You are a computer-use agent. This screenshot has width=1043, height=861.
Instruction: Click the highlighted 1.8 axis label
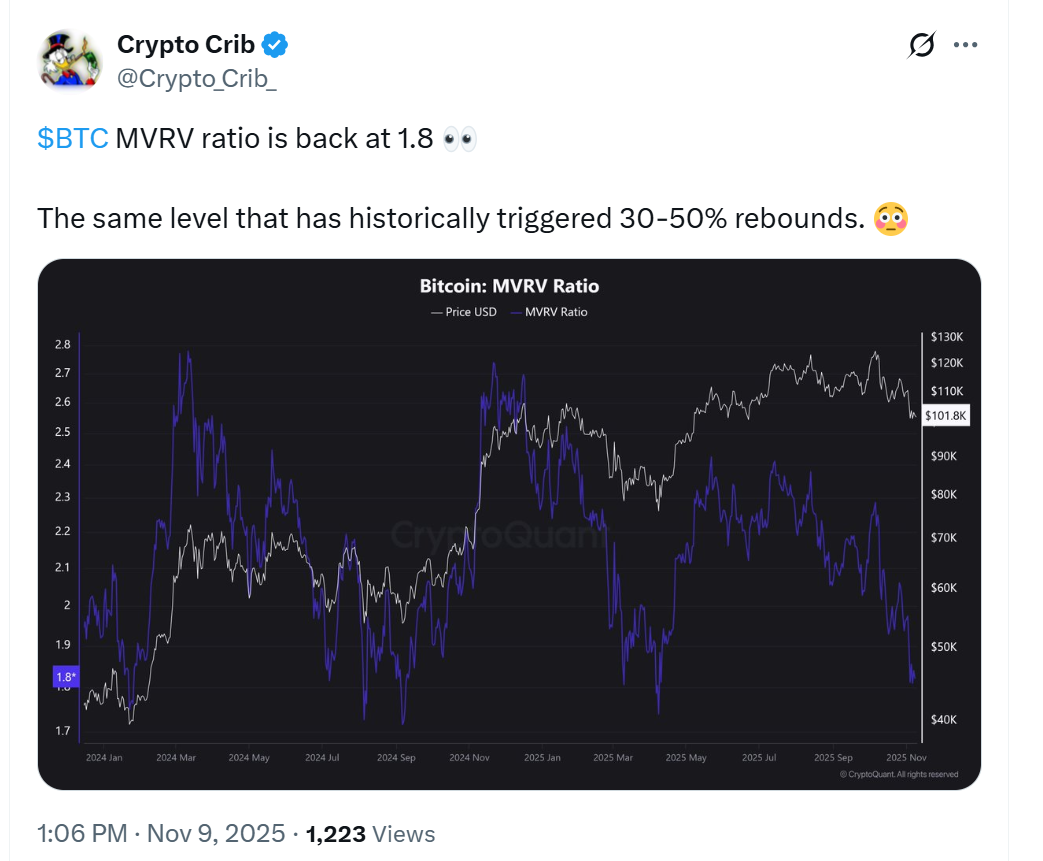click(66, 677)
